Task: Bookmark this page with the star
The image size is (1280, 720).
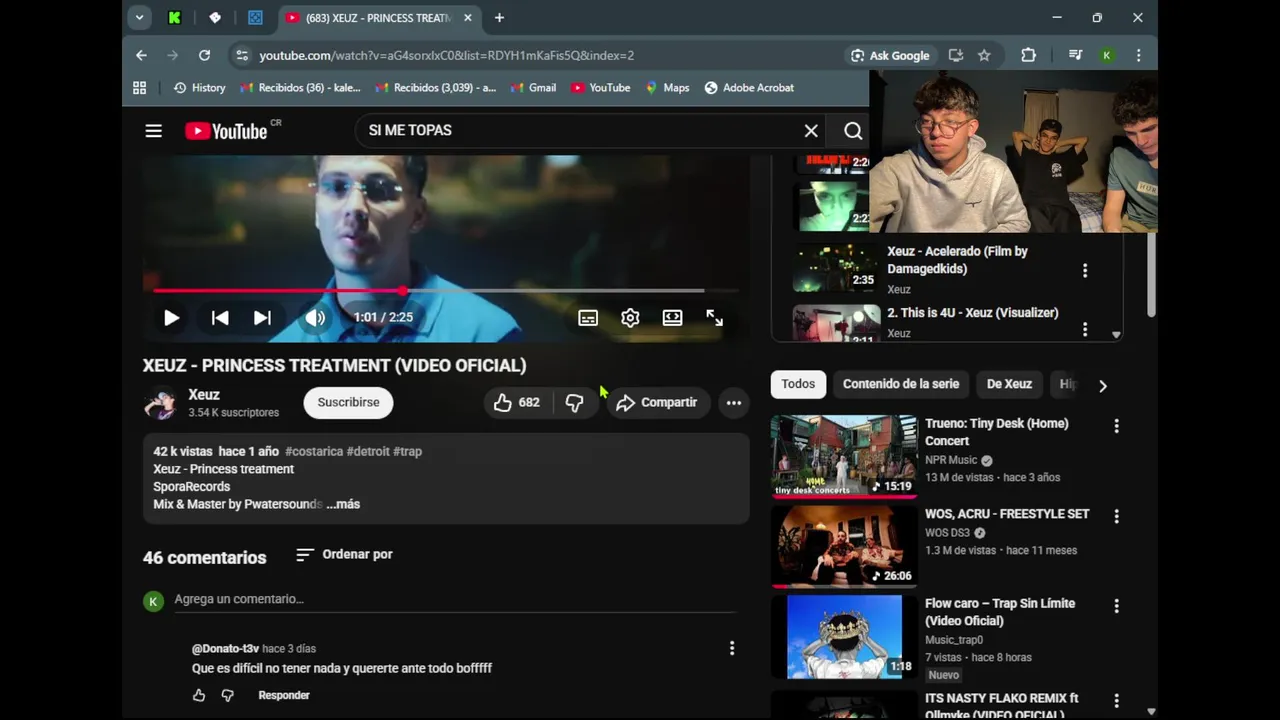Action: (x=984, y=55)
